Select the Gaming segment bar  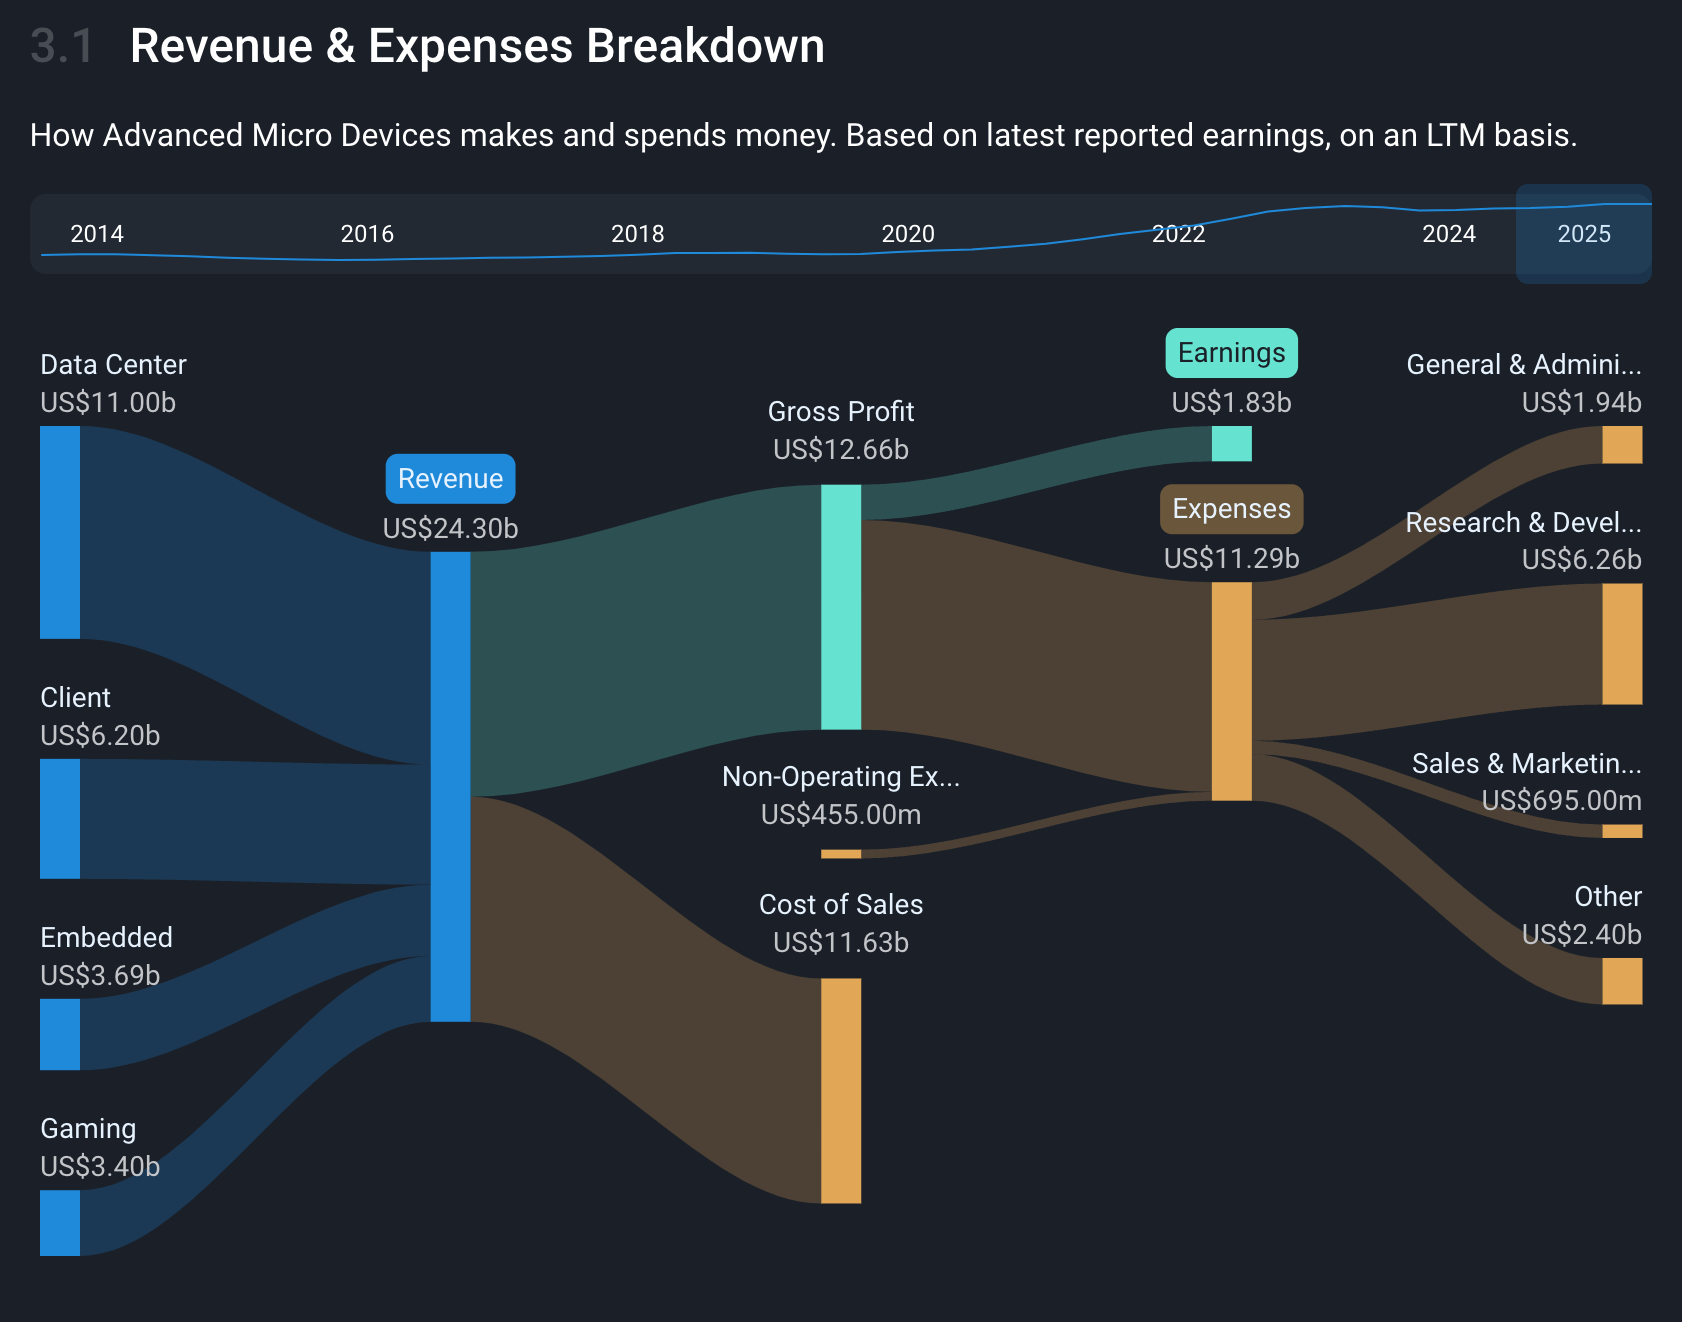point(60,1223)
